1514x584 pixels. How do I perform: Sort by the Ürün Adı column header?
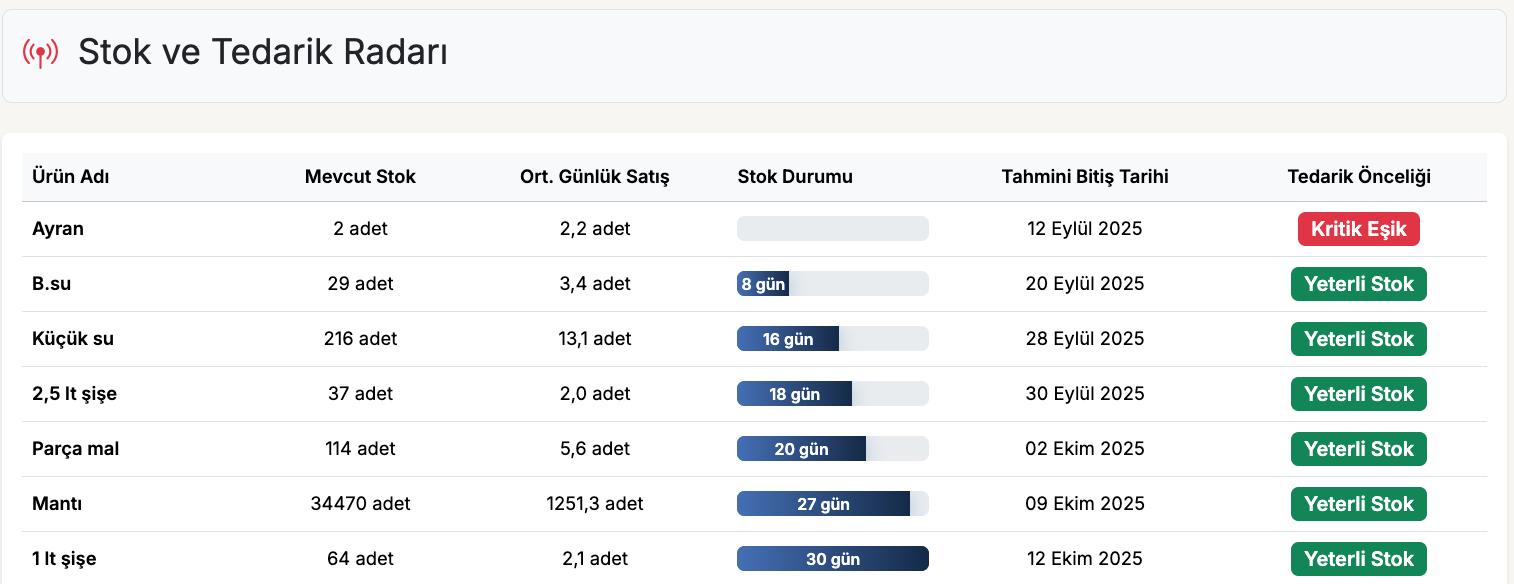[x=69, y=176]
